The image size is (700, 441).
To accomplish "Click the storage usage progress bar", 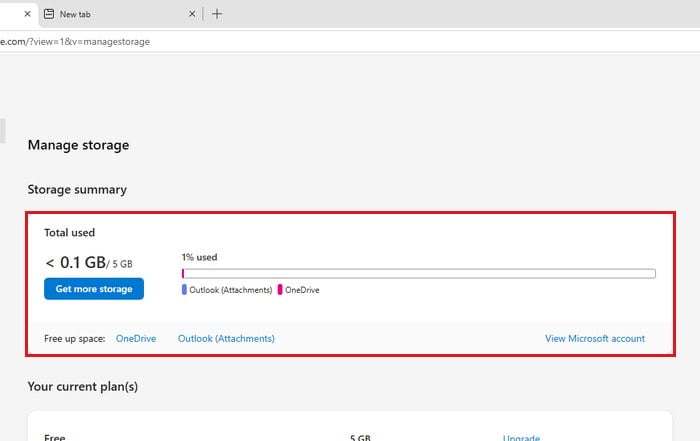I will coord(419,274).
